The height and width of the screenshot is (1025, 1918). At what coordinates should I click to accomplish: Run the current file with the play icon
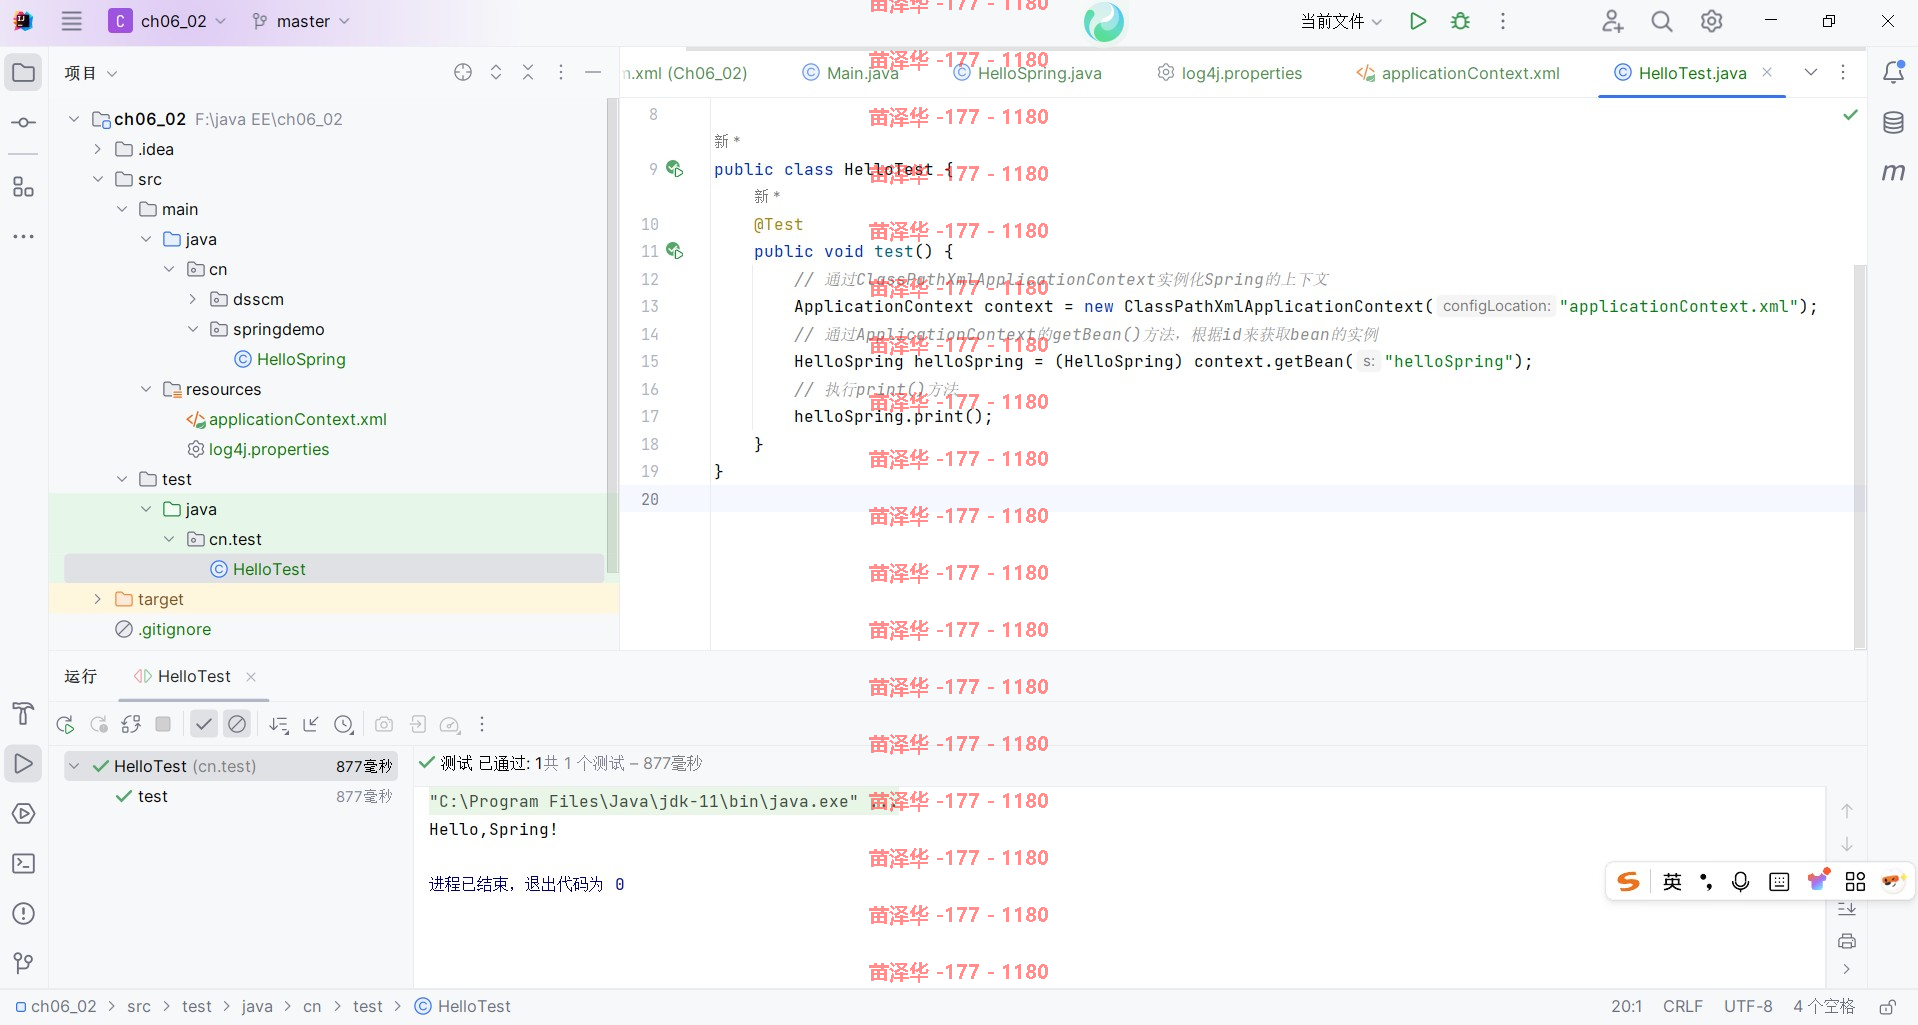click(x=1417, y=21)
